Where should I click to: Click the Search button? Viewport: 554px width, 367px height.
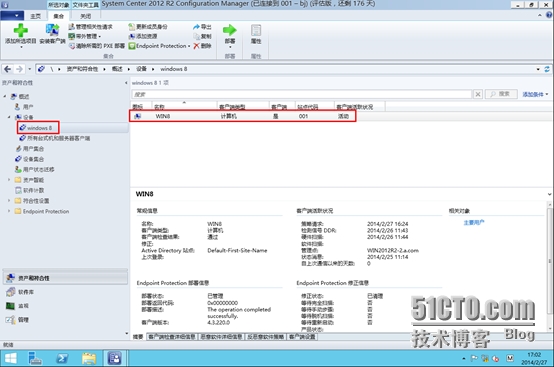501,94
